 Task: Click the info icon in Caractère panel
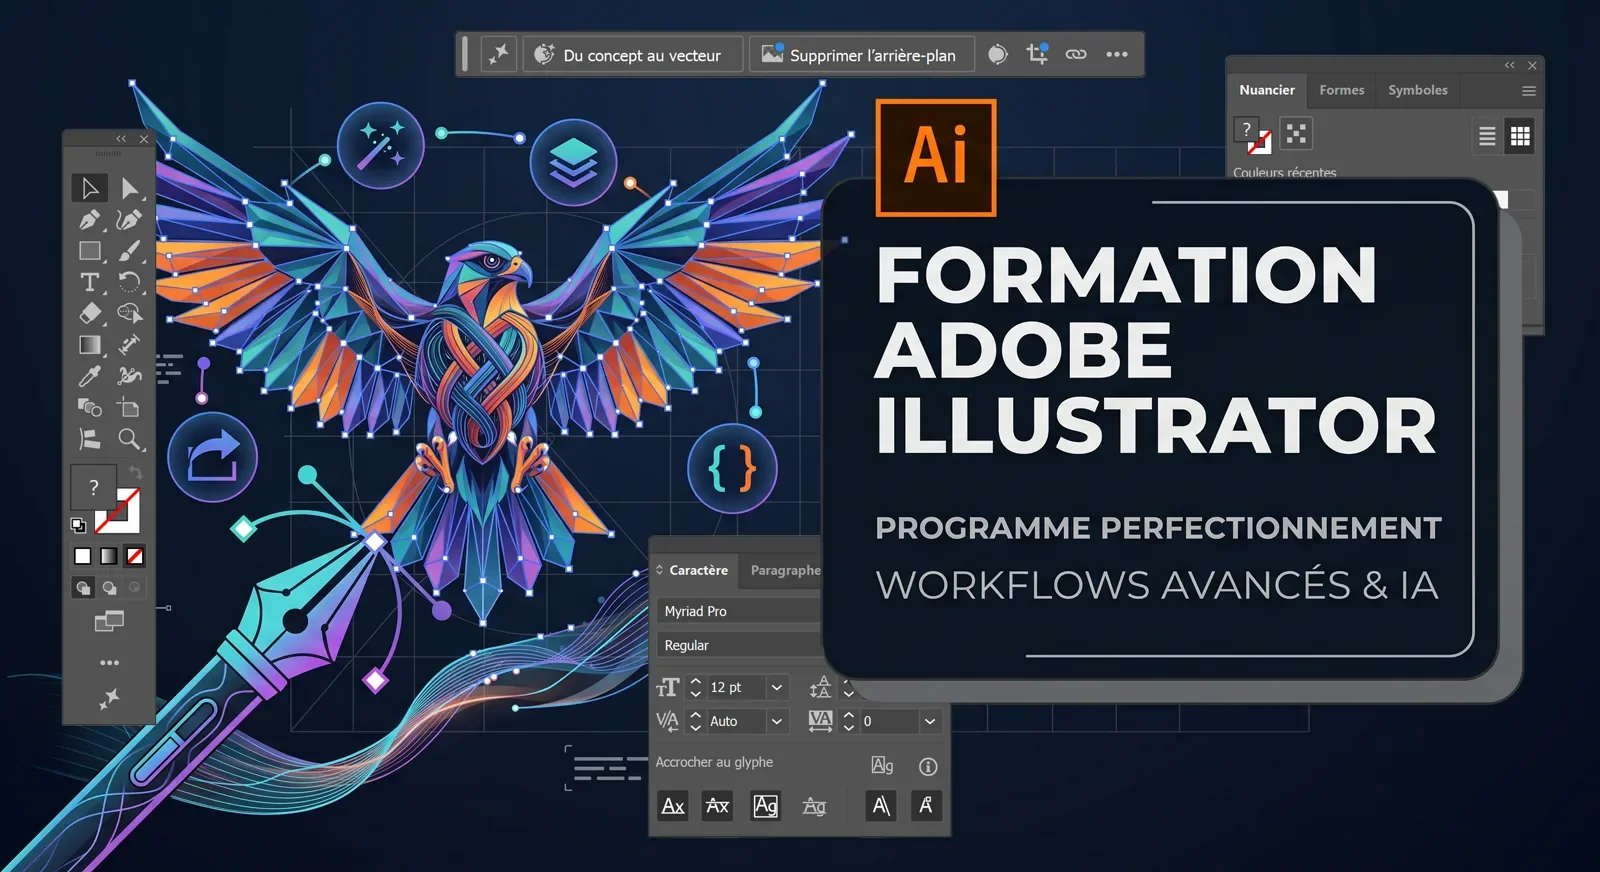[928, 766]
